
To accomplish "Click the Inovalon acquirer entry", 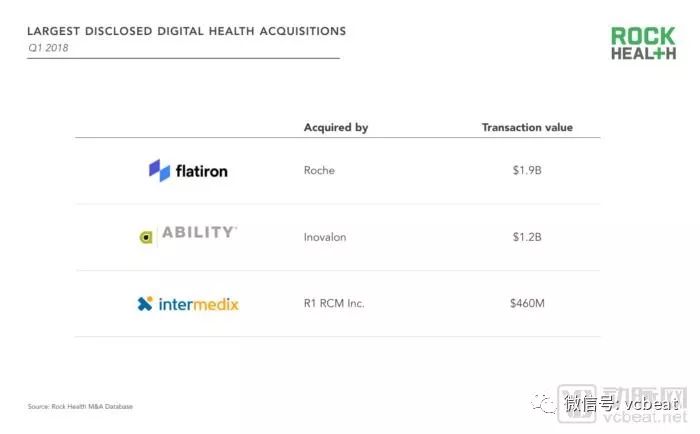I will pyautogui.click(x=325, y=237).
